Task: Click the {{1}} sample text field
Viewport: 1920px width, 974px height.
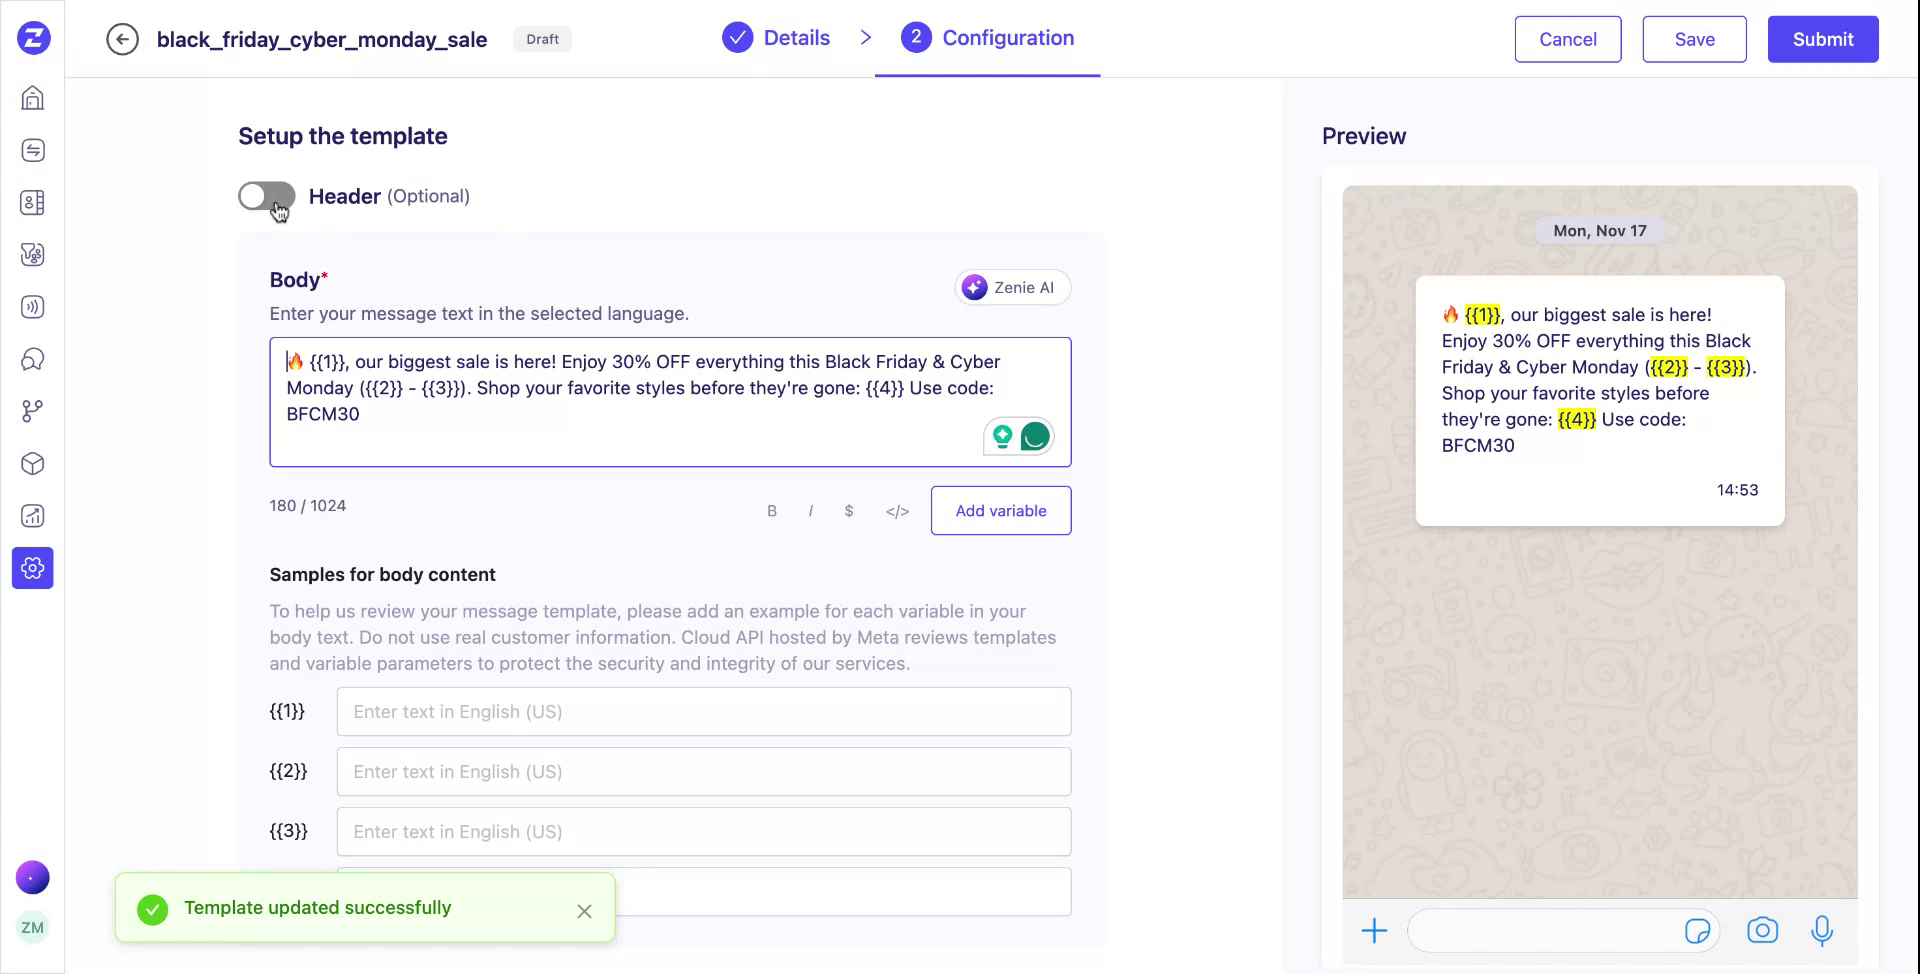Action: point(704,711)
